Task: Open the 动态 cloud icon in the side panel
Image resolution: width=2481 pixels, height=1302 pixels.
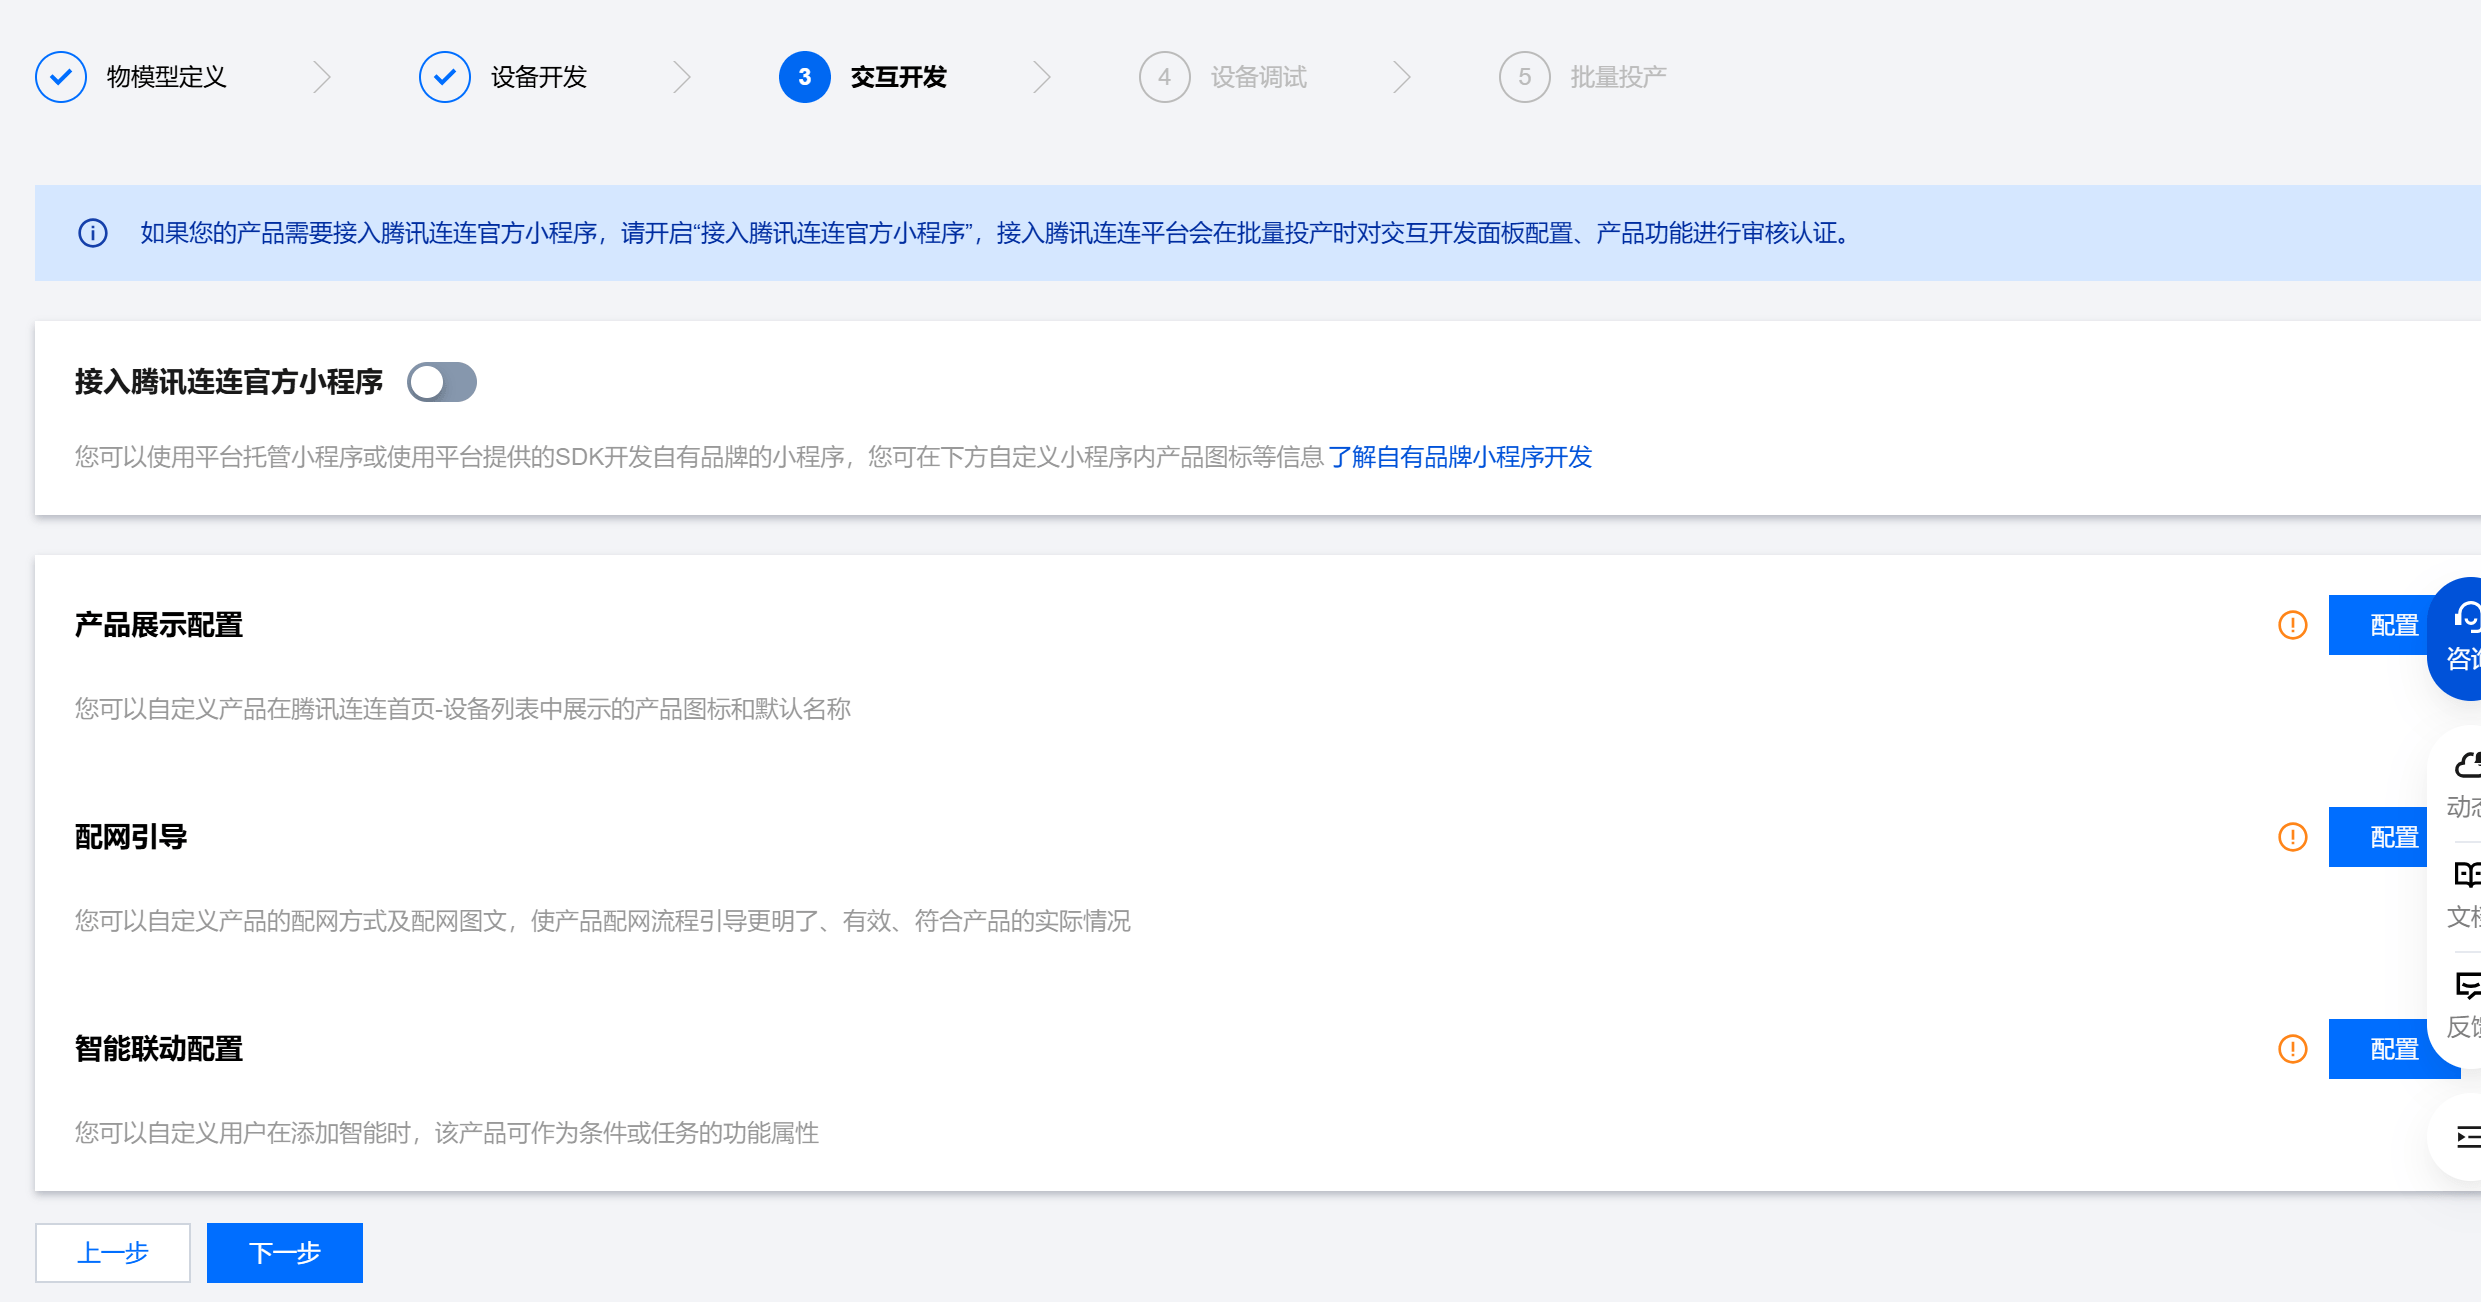Action: (2466, 766)
